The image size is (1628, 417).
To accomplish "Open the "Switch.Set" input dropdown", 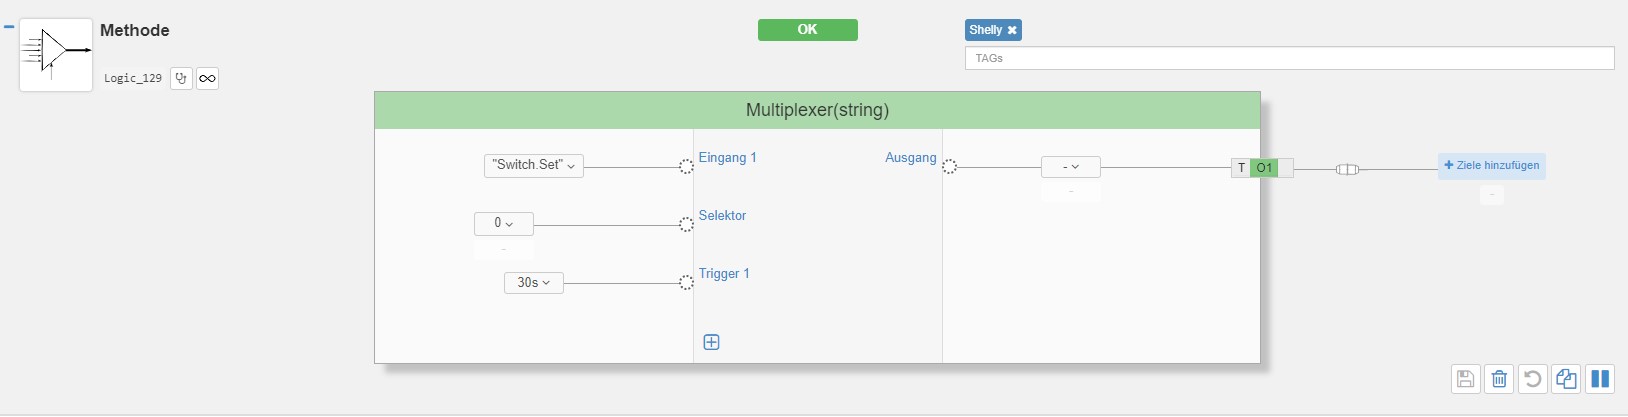I will coord(534,165).
